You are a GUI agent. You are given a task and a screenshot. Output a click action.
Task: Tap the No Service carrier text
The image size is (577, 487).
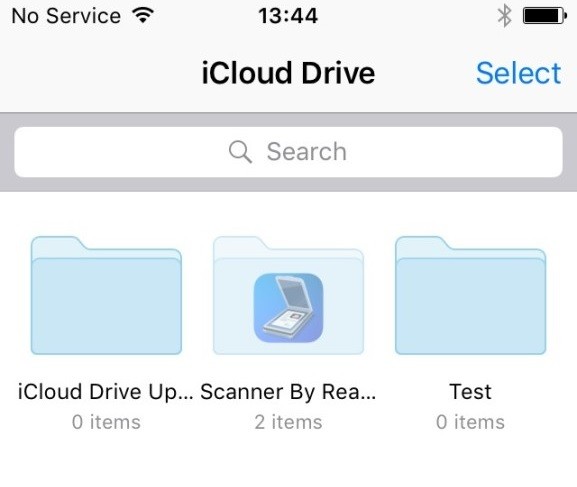click(x=66, y=16)
